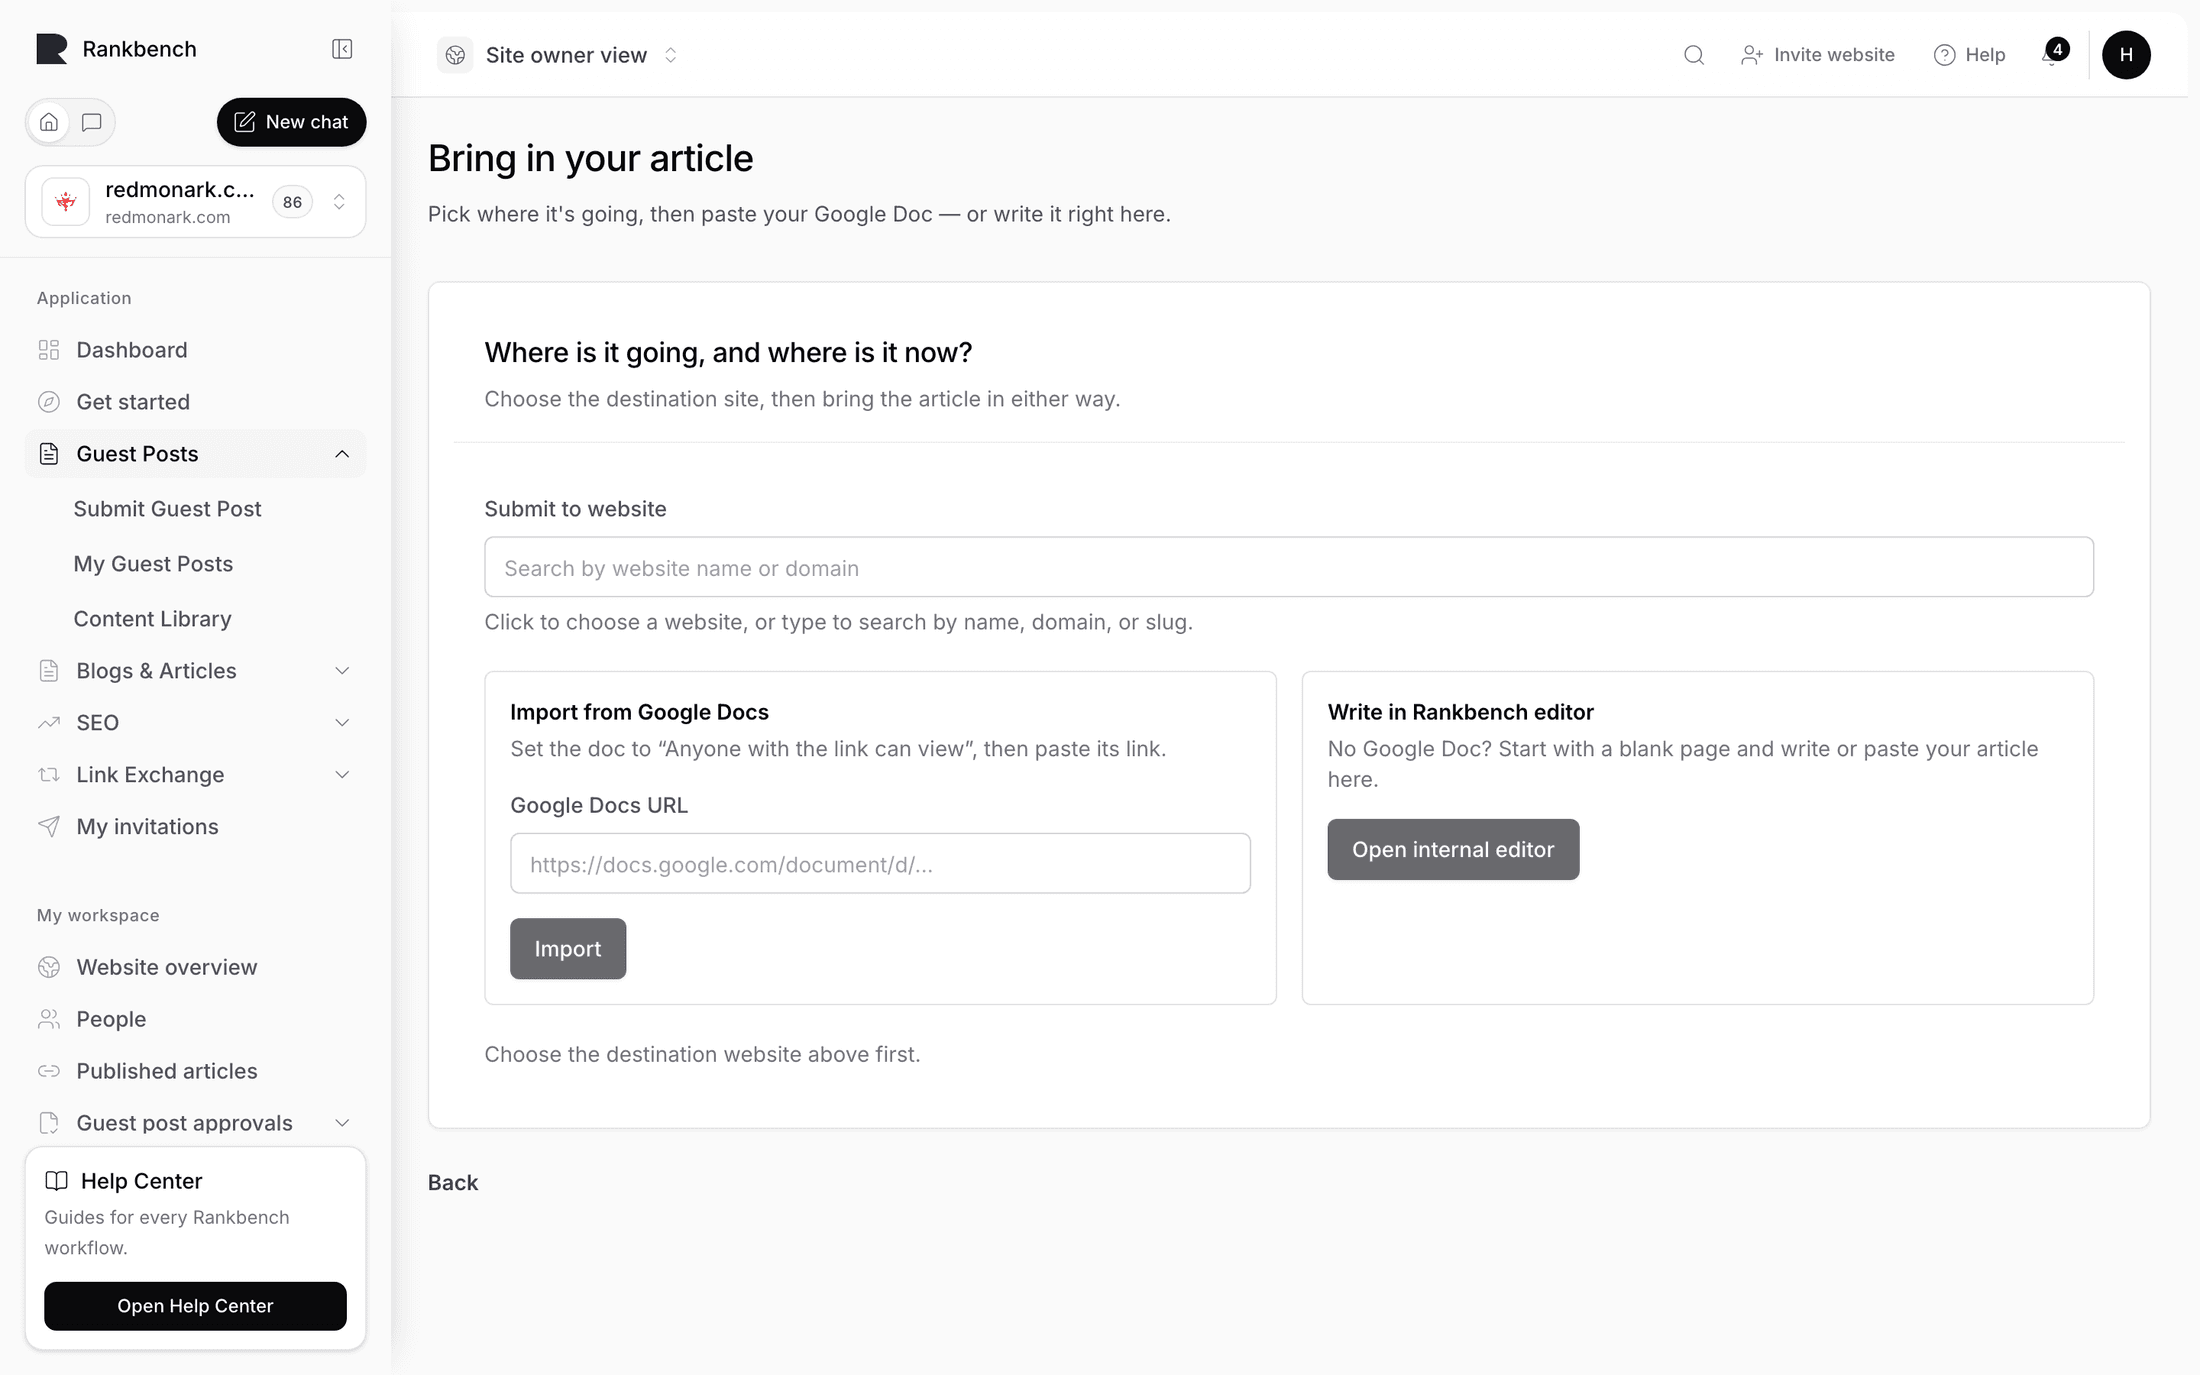Click Invite website

pyautogui.click(x=1817, y=55)
